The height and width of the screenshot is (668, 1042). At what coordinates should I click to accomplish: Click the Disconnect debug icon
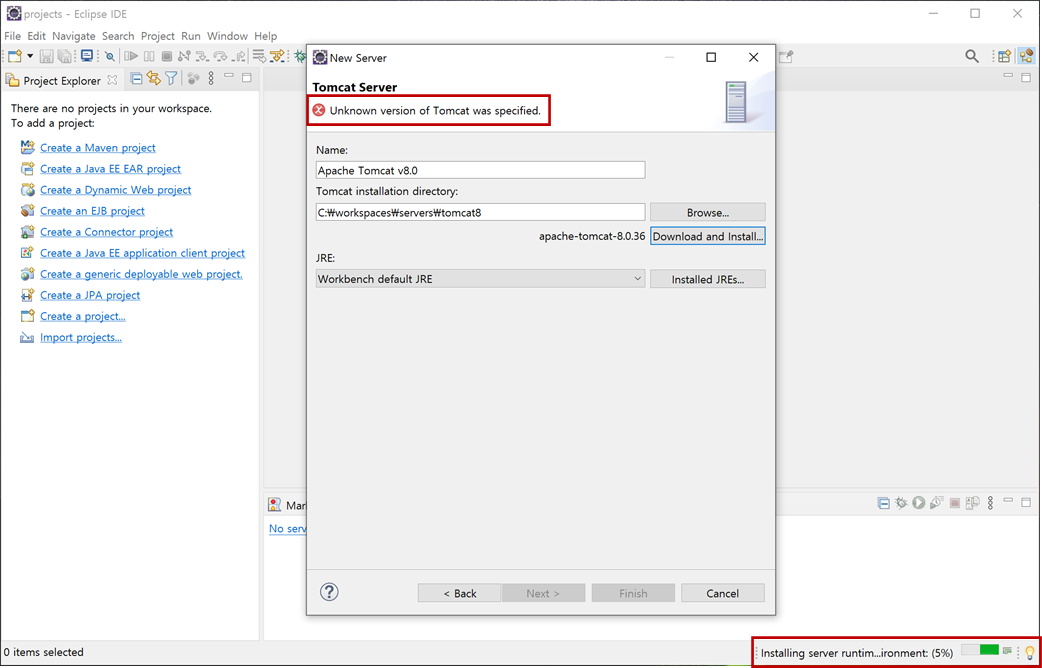(185, 56)
